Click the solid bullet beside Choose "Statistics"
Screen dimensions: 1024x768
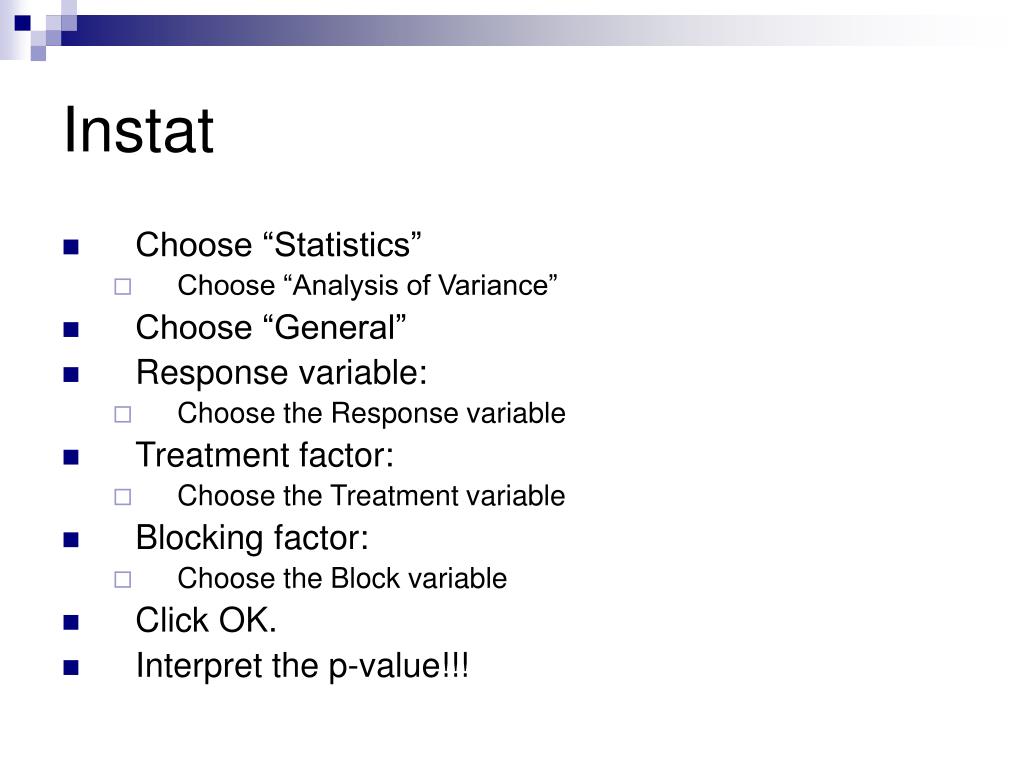pyautogui.click(x=71, y=247)
